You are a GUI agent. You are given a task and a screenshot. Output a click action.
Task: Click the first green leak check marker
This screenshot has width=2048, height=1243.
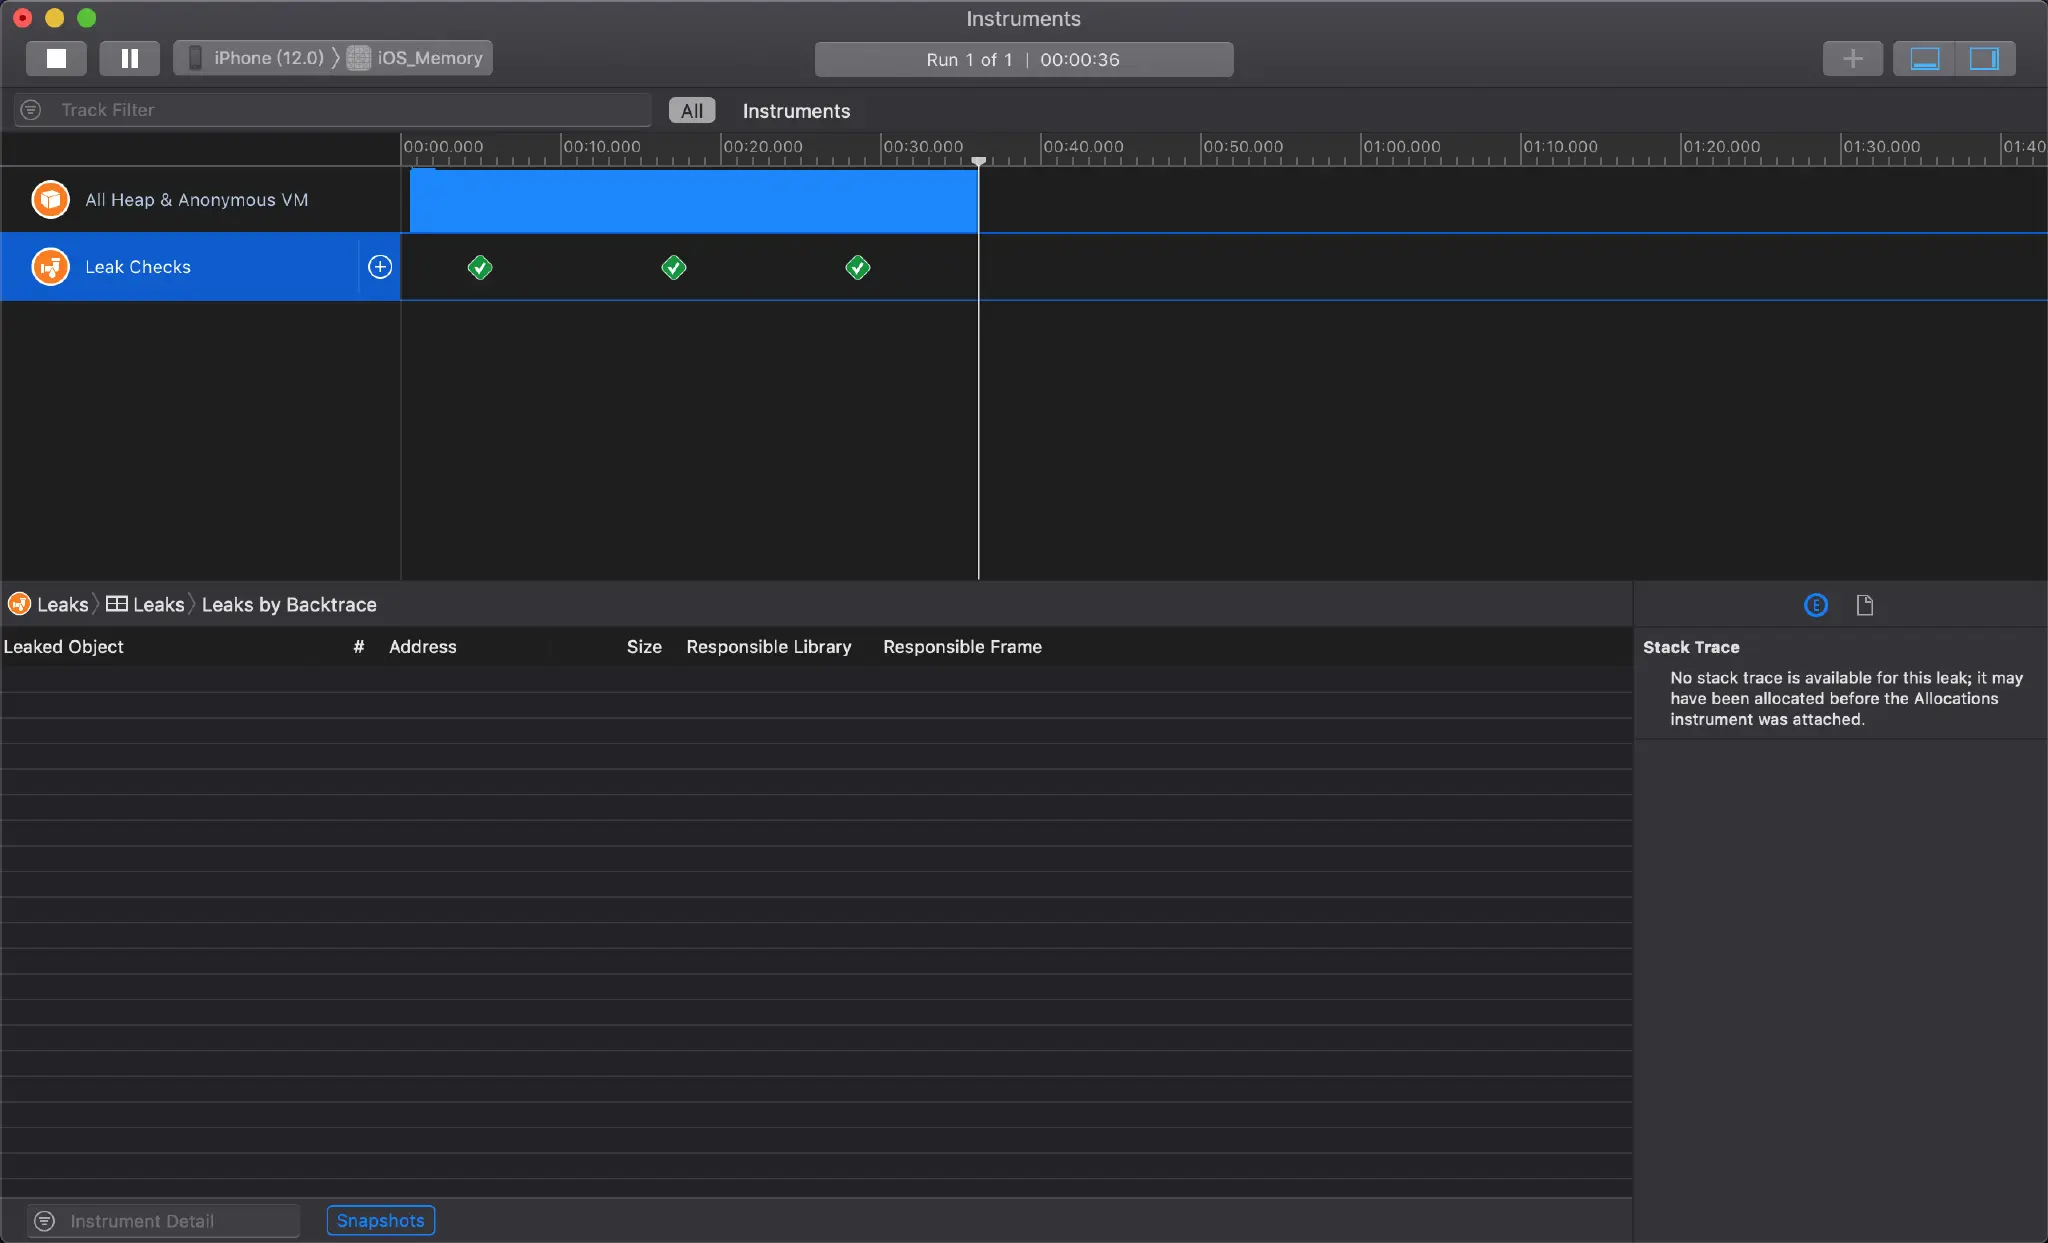coord(480,267)
